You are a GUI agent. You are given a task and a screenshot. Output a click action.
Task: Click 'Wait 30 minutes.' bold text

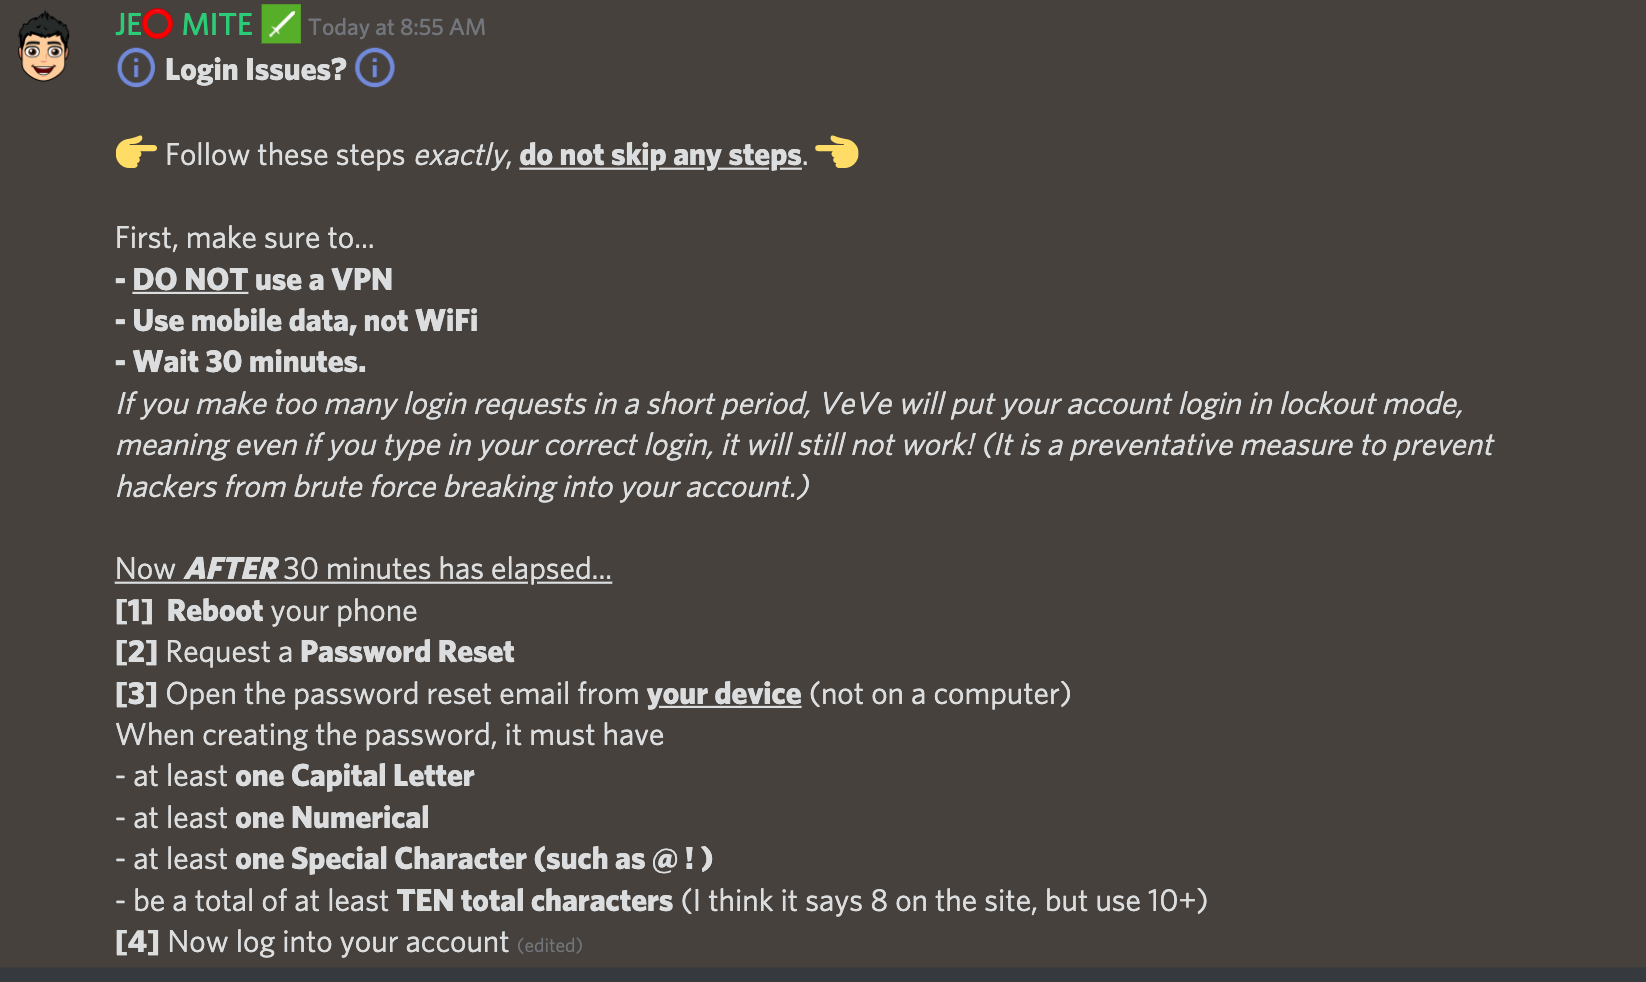(249, 362)
